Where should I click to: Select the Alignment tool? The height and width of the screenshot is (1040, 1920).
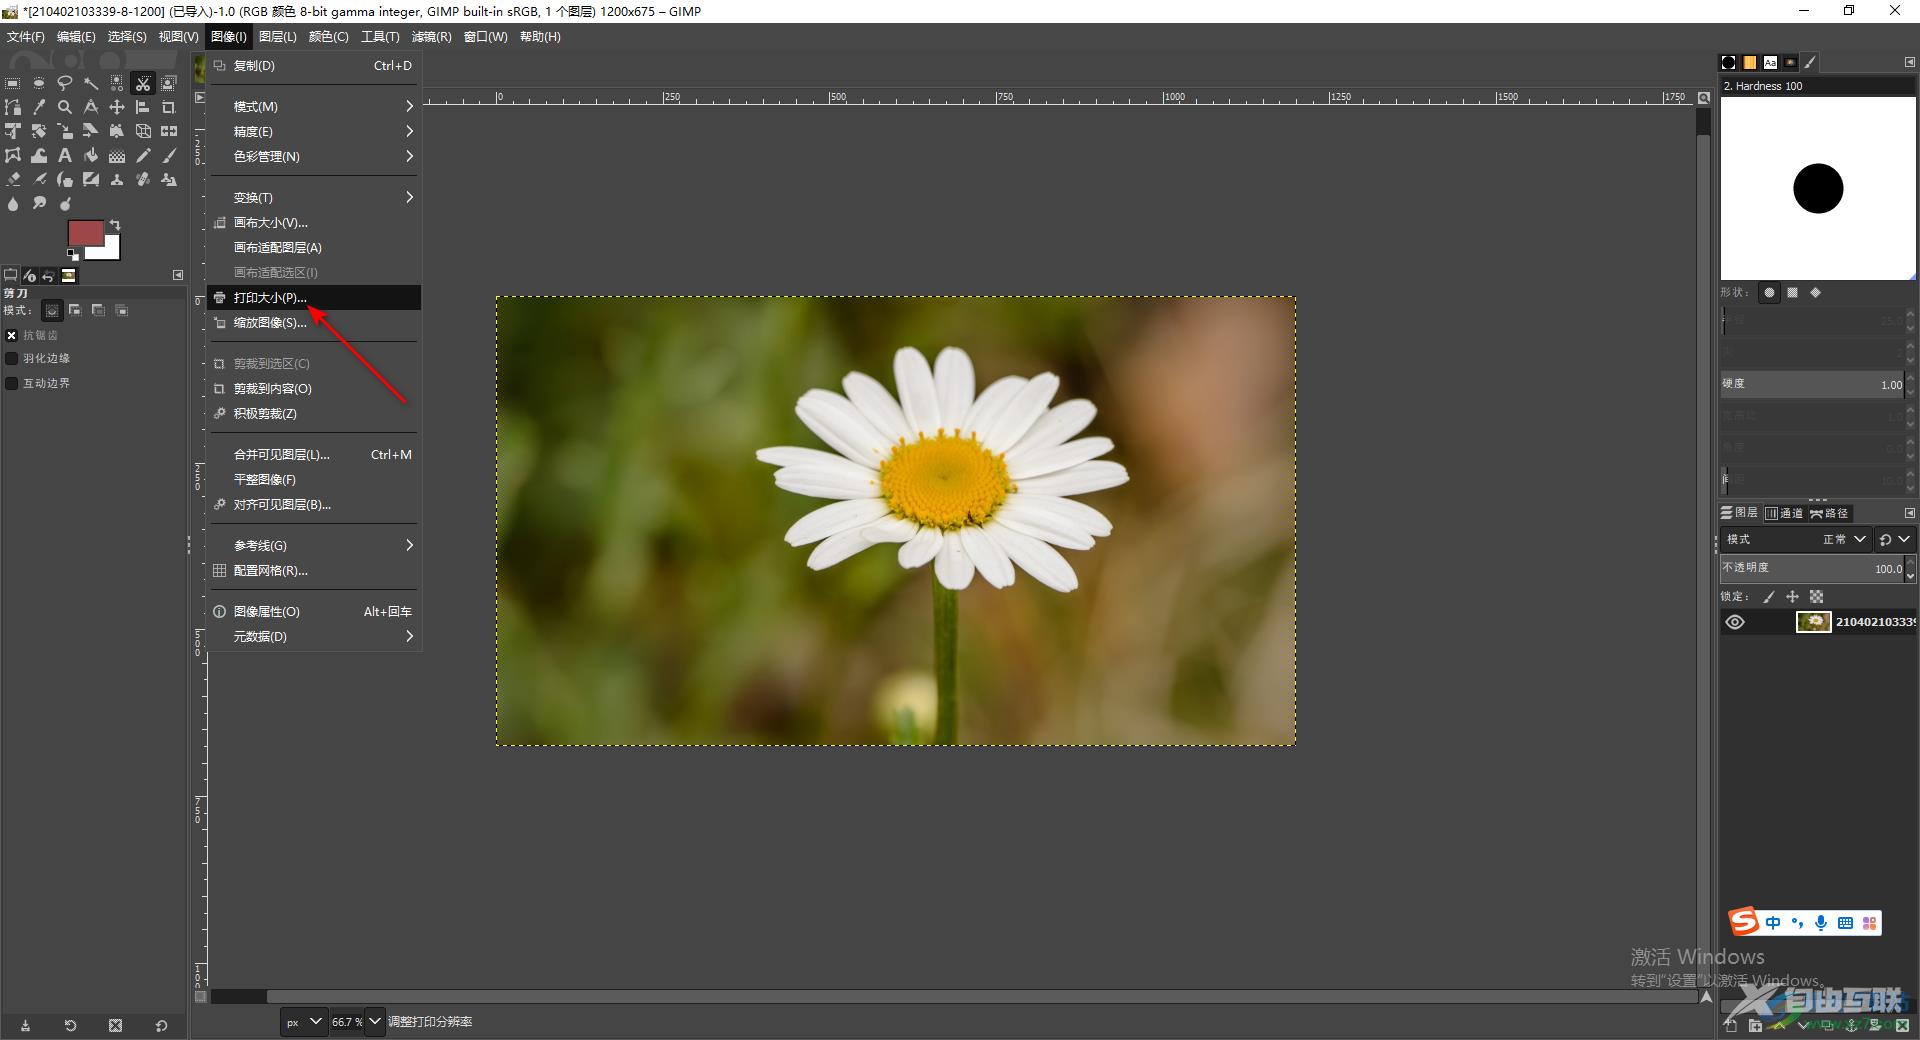143,107
